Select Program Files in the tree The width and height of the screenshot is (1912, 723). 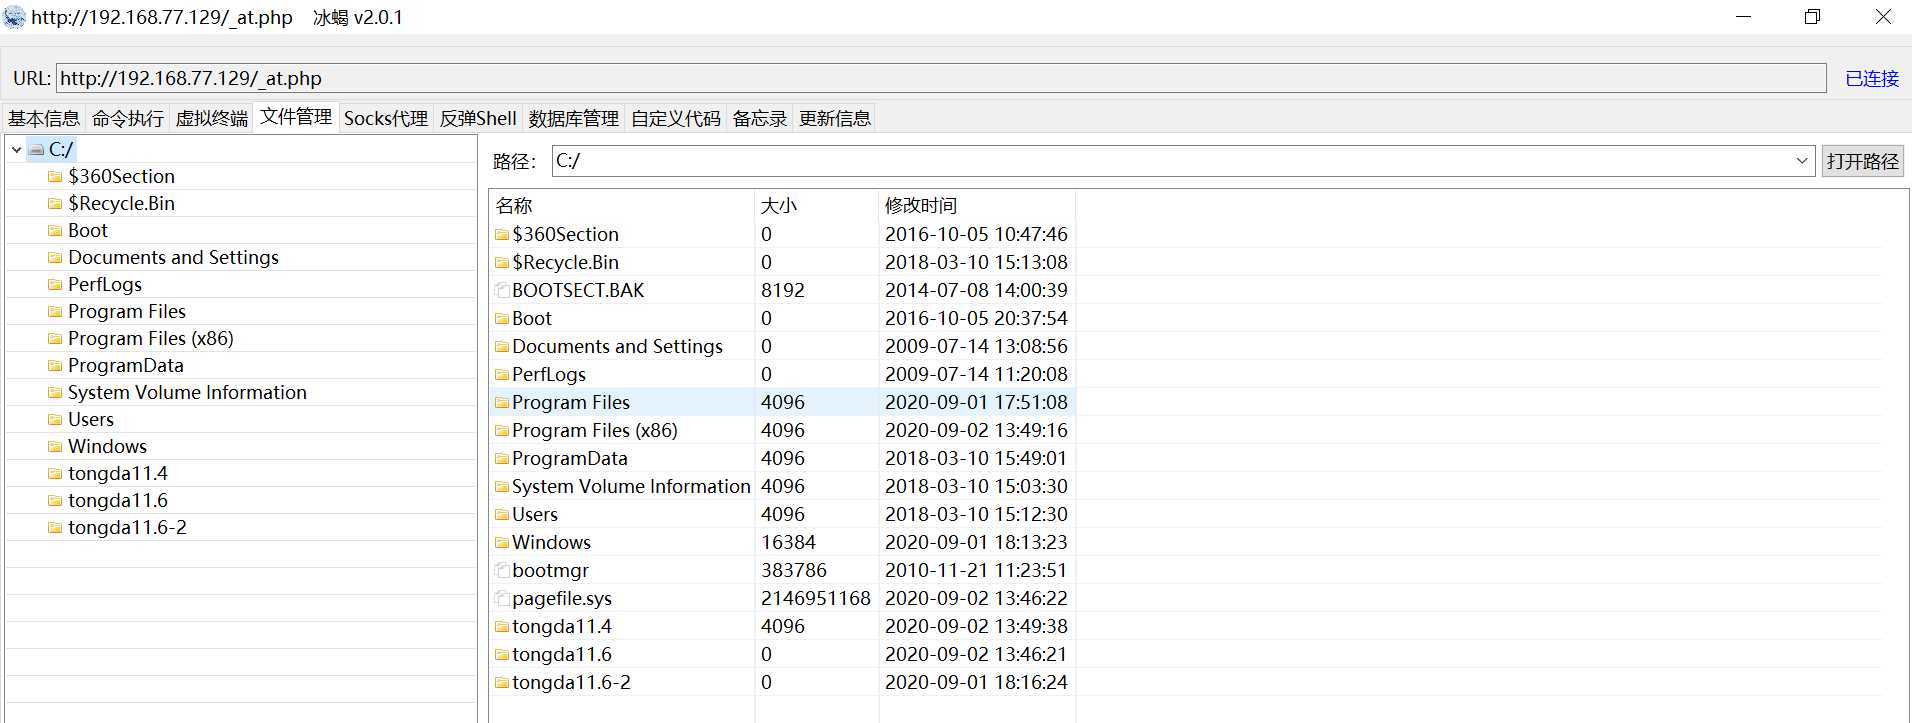tap(127, 311)
